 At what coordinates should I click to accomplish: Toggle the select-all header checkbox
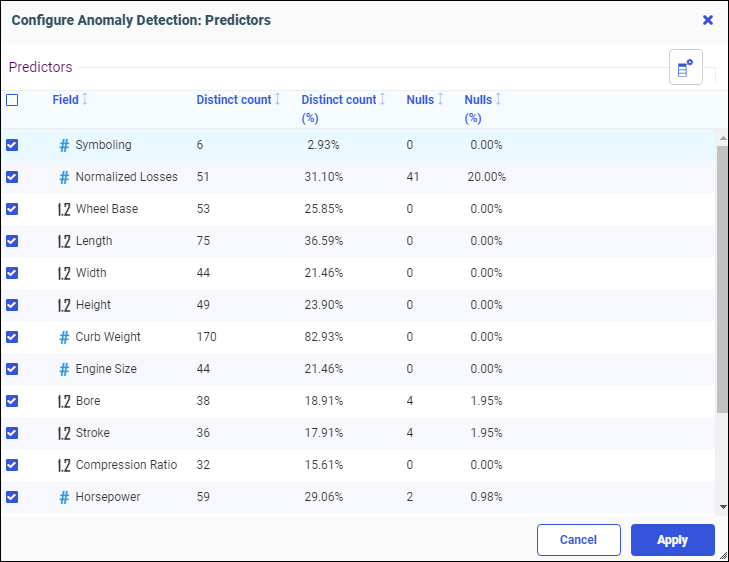tap(12, 100)
